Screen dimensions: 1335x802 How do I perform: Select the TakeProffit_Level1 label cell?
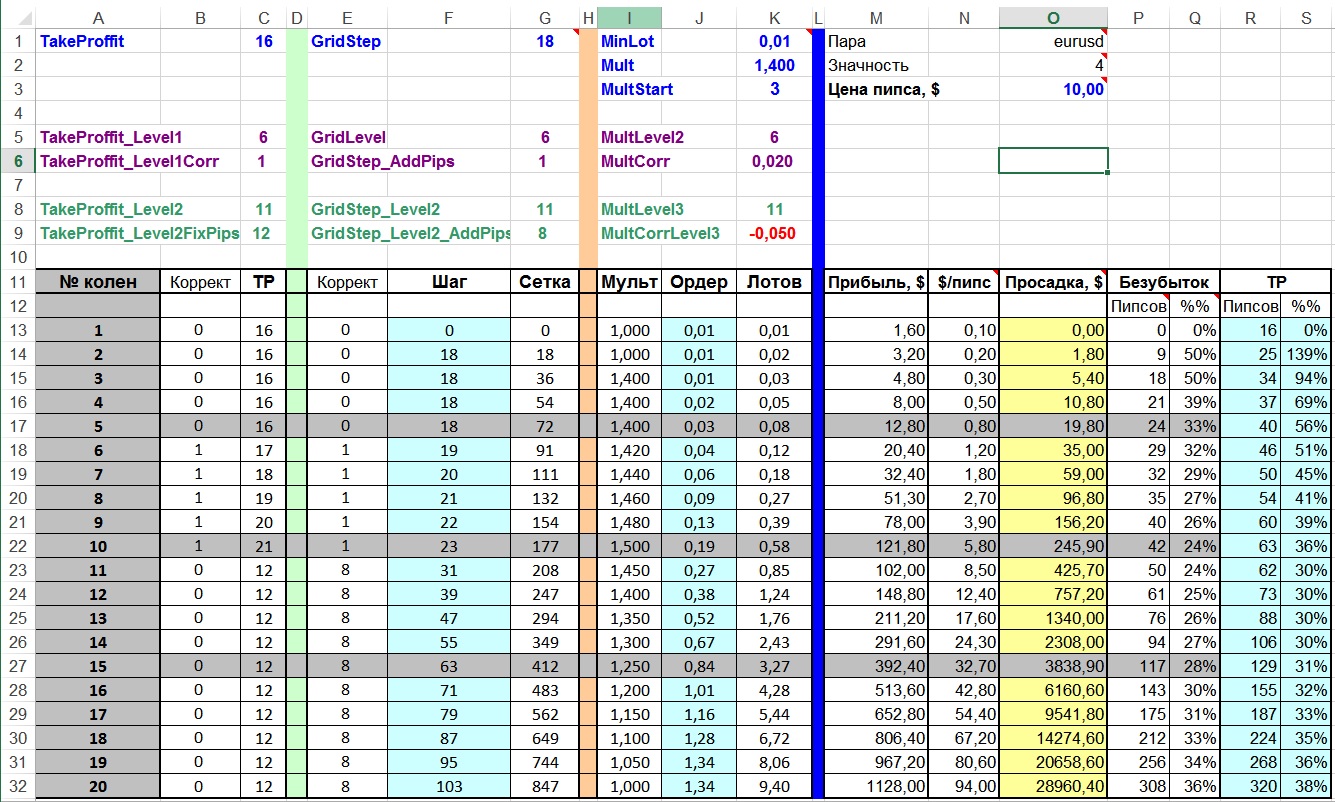pyautogui.click(x=111, y=137)
